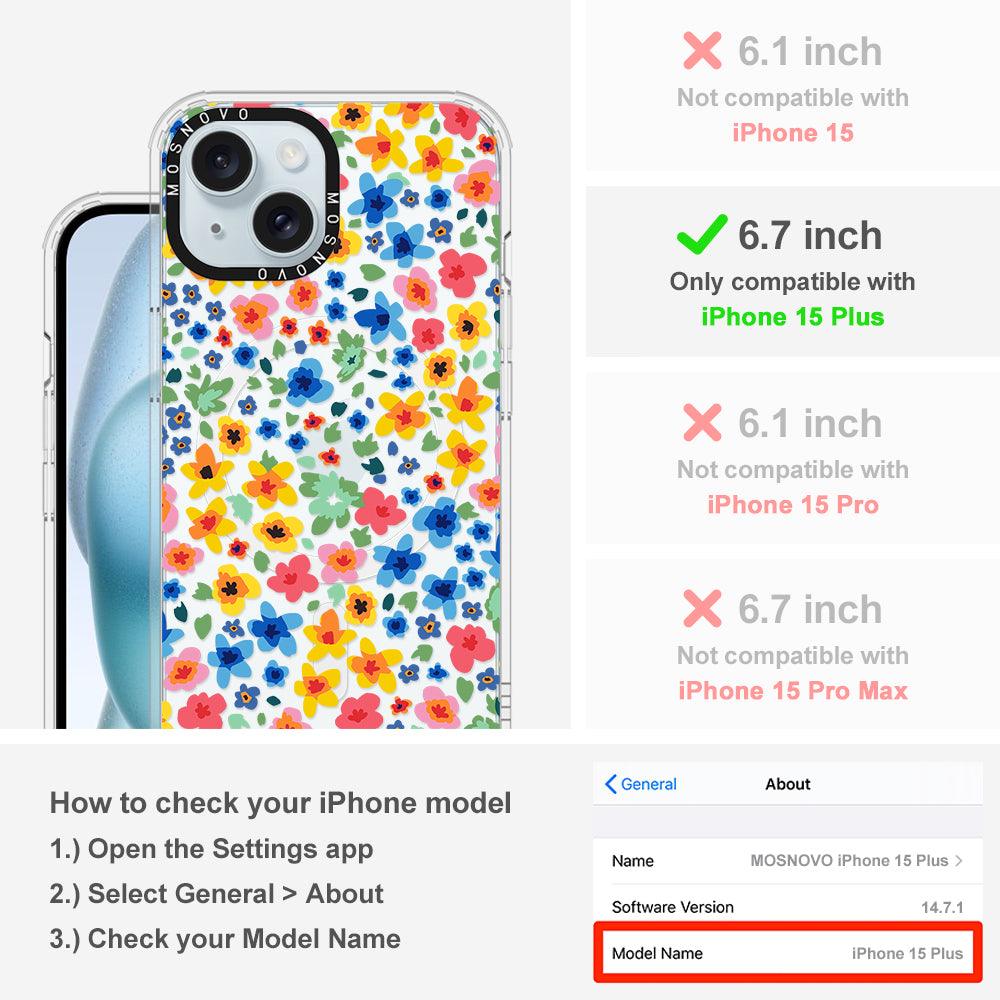Select the Model Name row
The width and height of the screenshot is (1000, 1000).
tap(787, 953)
